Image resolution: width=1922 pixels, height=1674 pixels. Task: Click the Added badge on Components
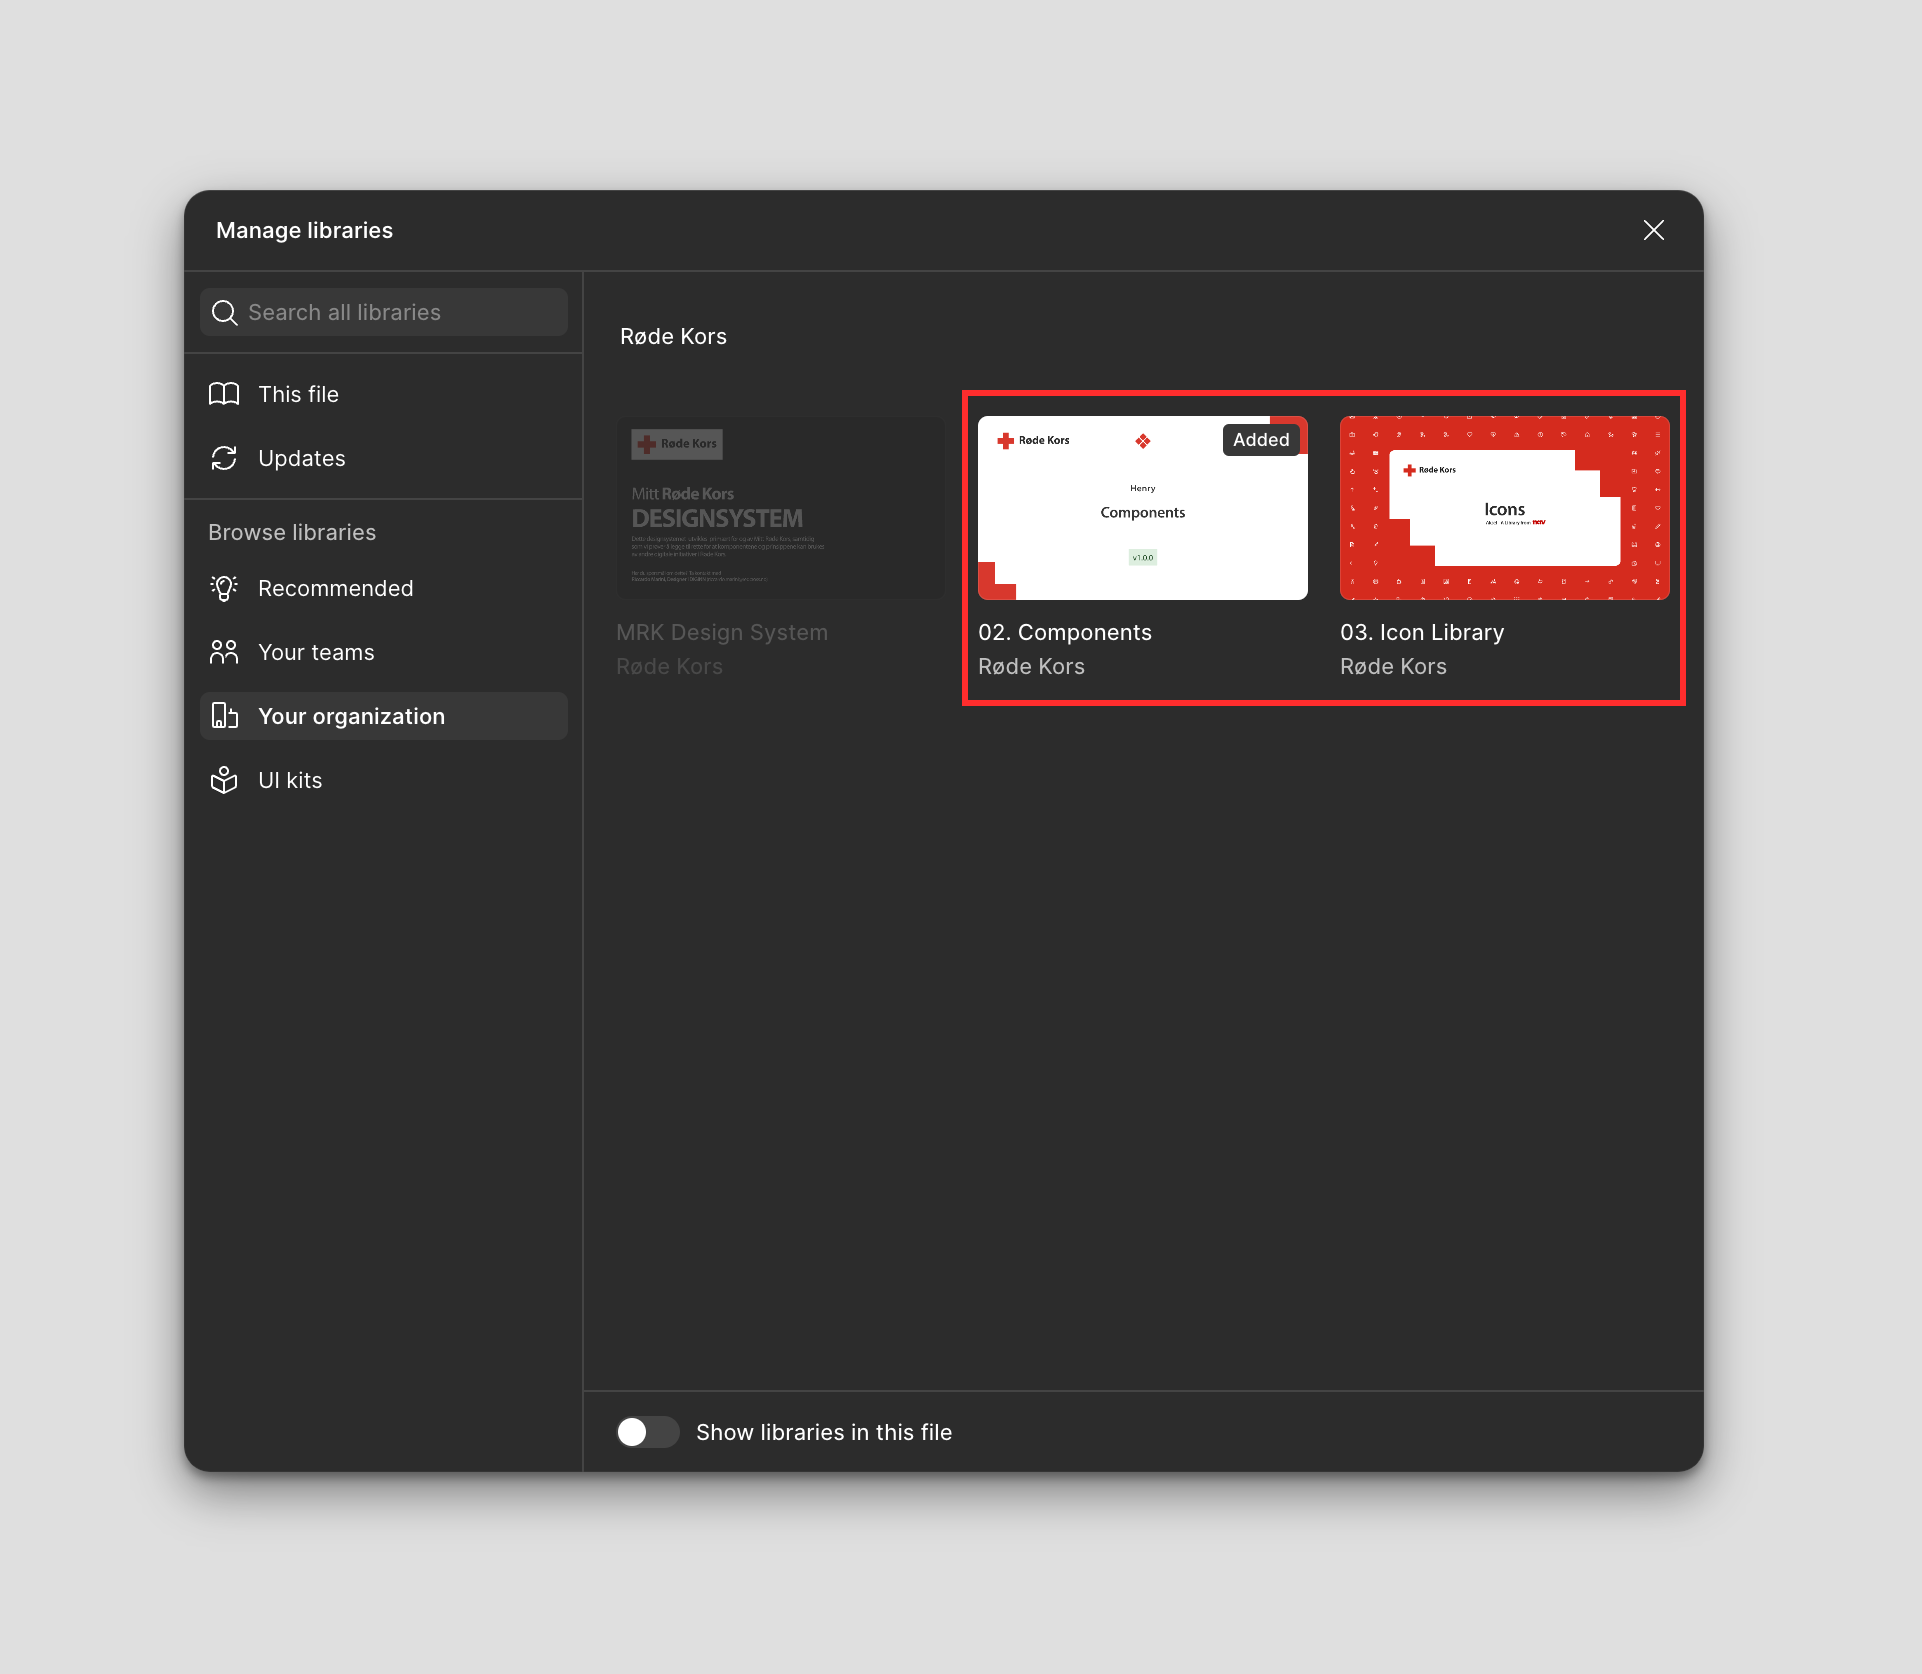1260,440
